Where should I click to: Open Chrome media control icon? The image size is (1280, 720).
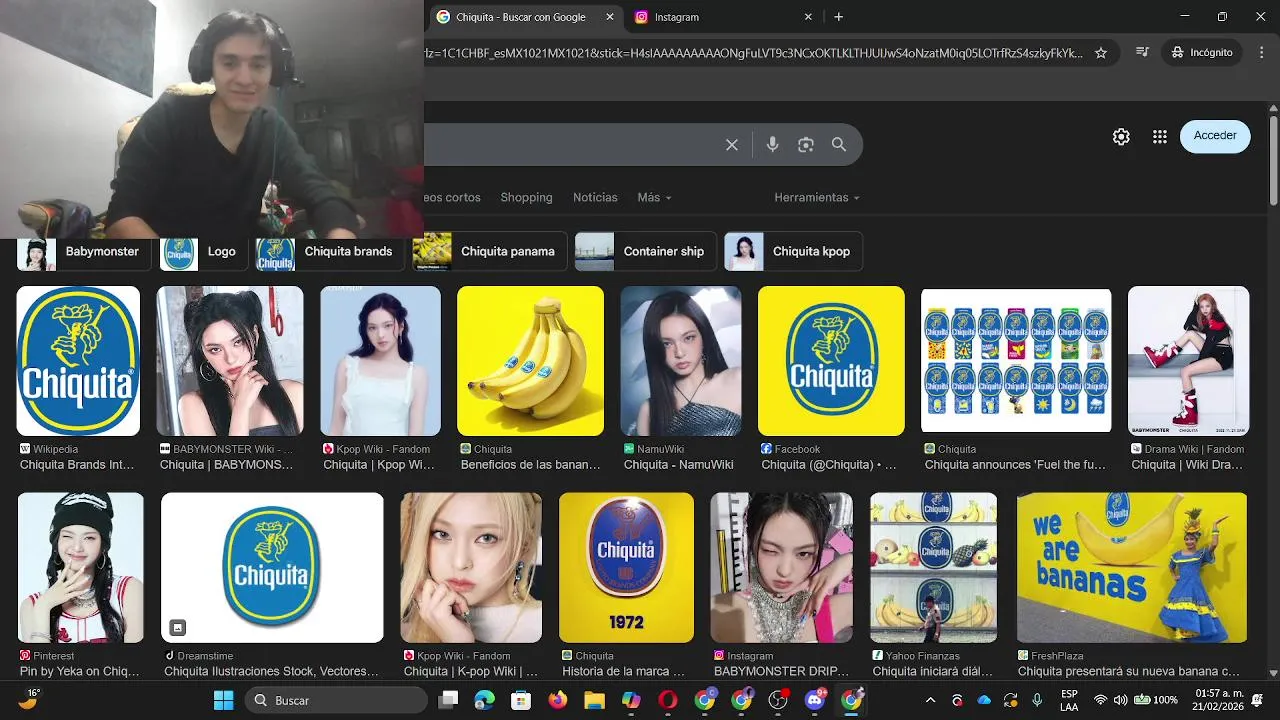(x=1142, y=52)
